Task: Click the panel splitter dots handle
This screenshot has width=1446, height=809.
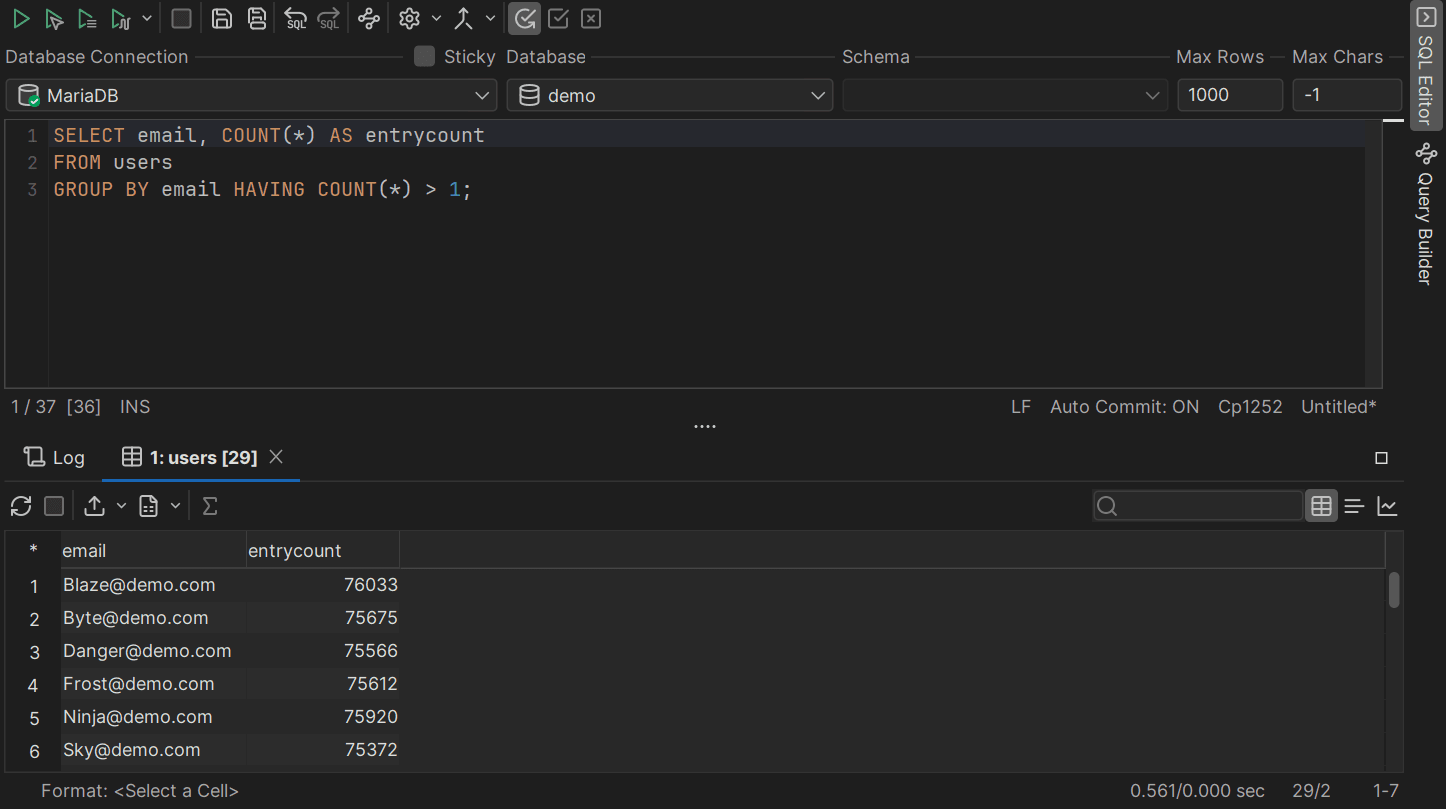Action: coord(705,427)
